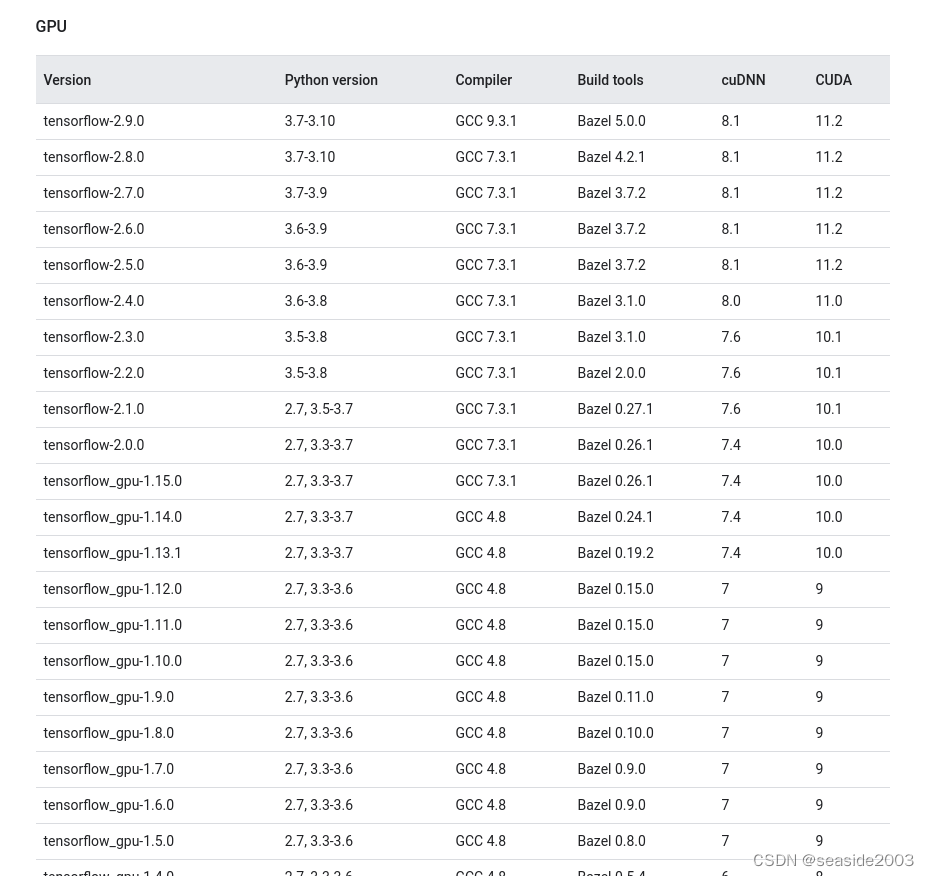Viewport: 929px width, 876px height.
Task: Click the Compiler column header
Action: click(x=483, y=80)
